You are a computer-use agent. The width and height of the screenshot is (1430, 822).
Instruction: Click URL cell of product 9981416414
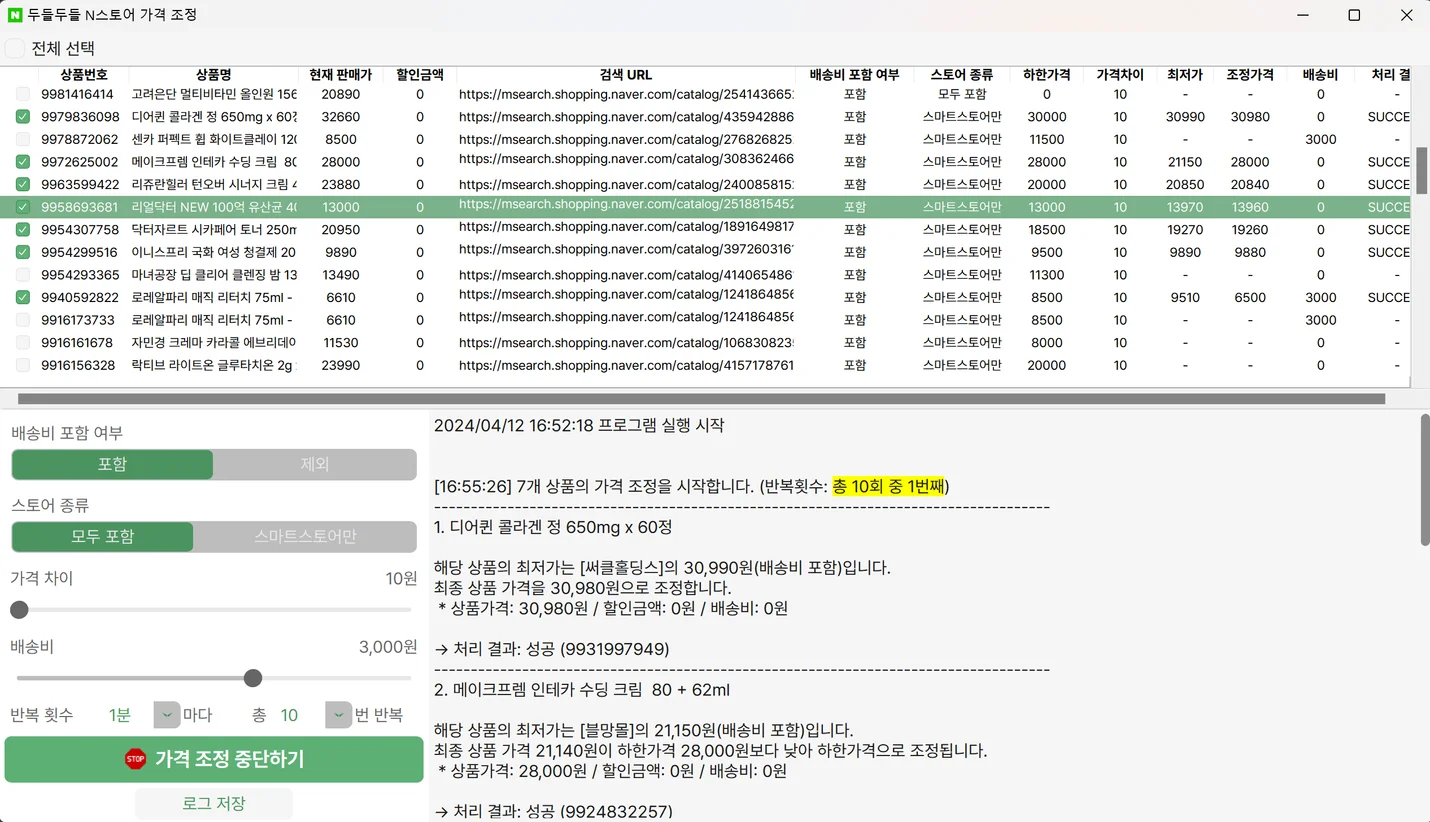pos(626,94)
